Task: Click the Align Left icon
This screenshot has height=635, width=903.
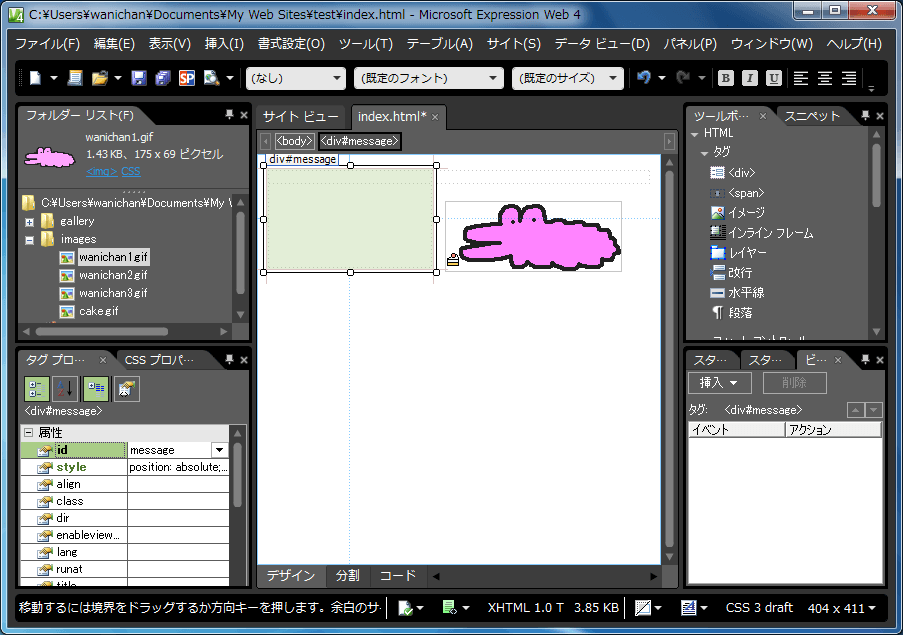Action: [x=800, y=78]
